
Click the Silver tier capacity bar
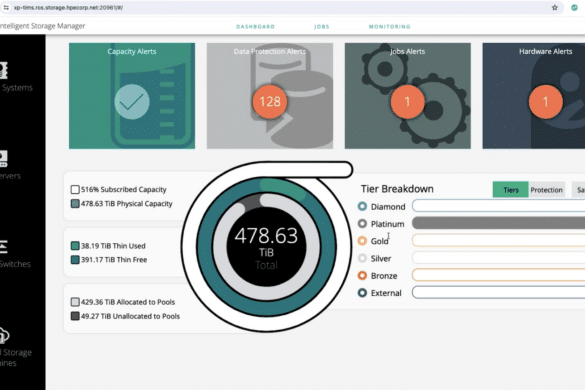[498, 258]
